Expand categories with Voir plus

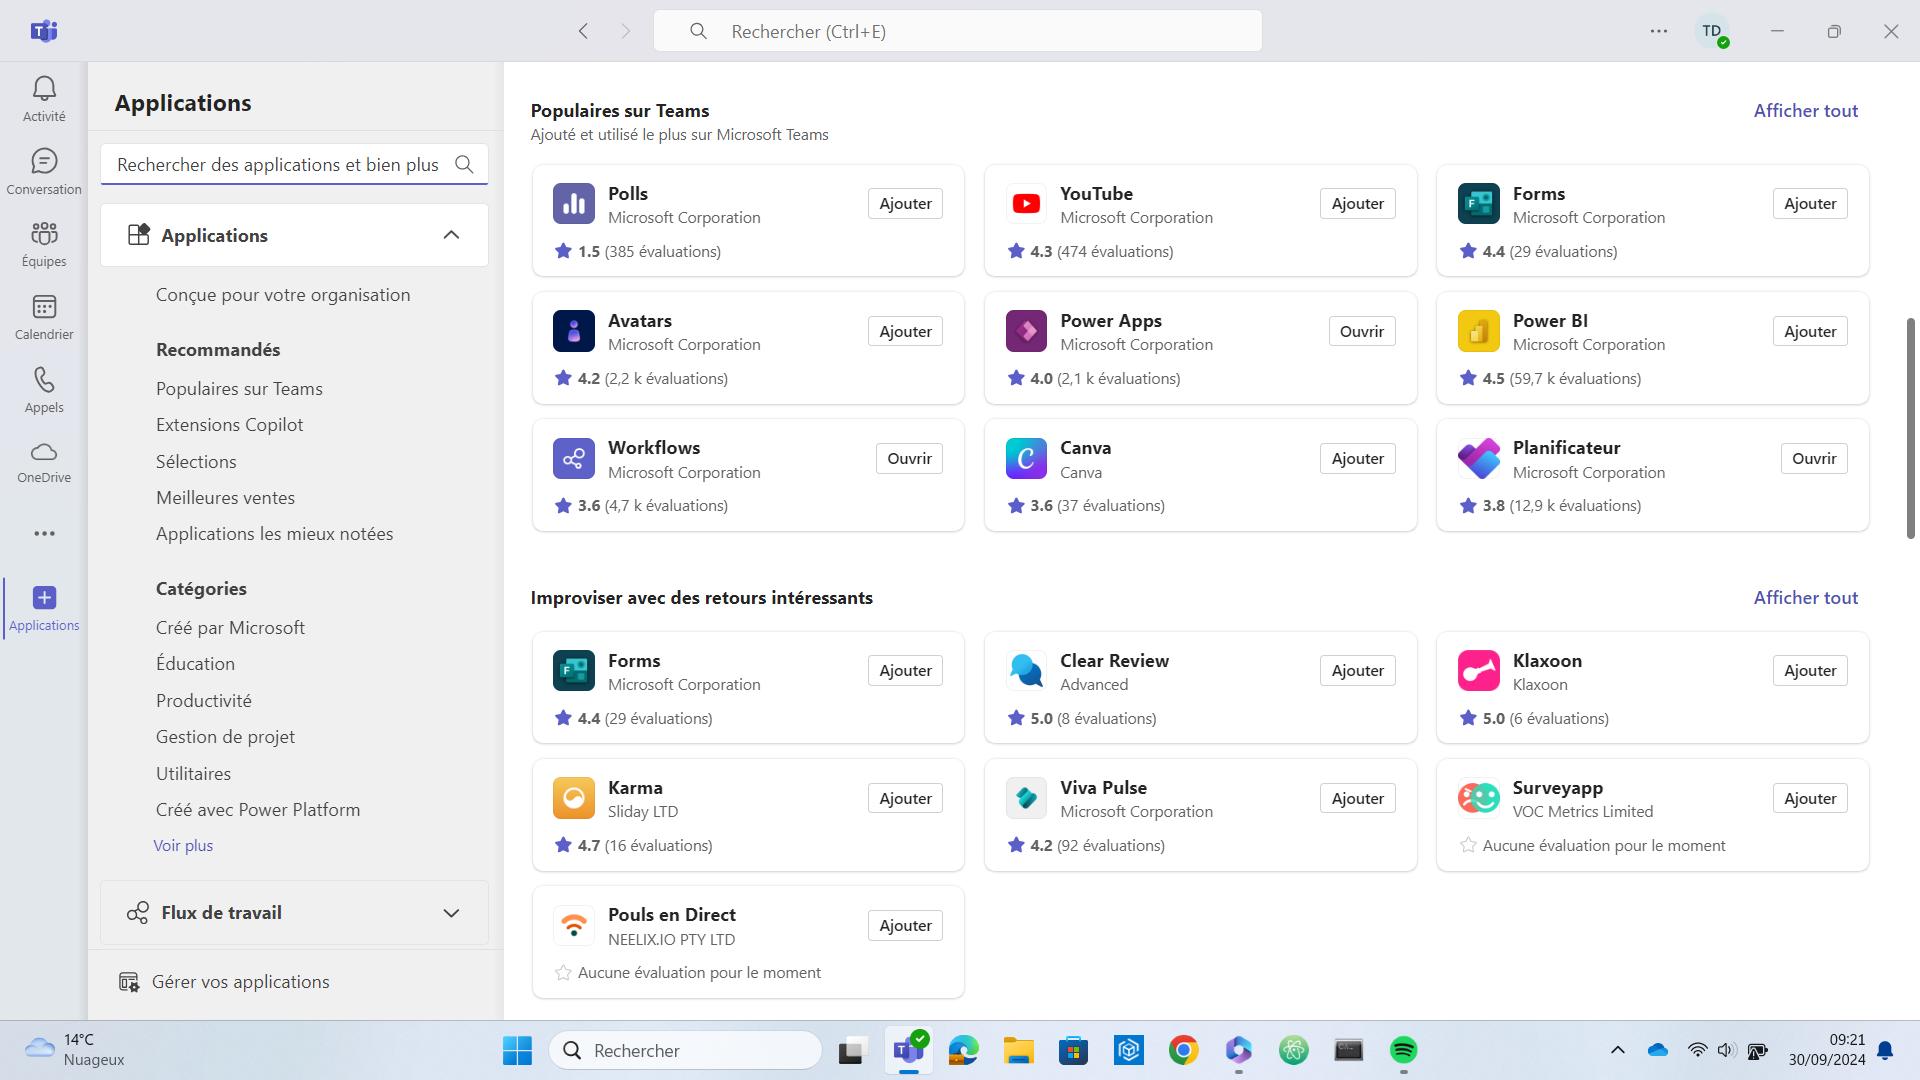[x=183, y=846]
